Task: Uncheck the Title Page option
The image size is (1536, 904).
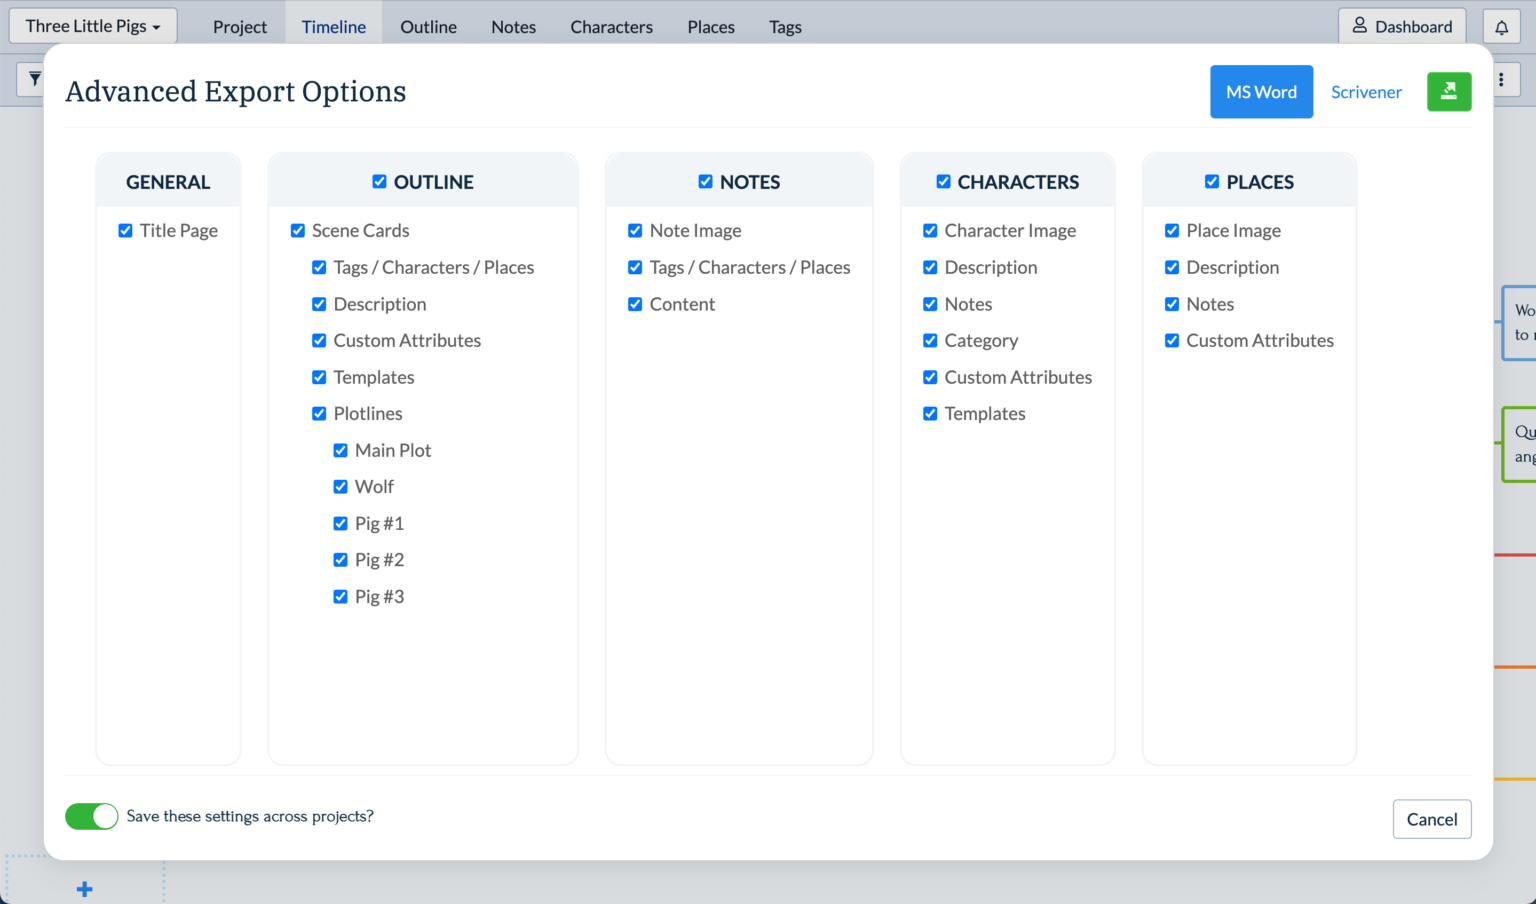Action: click(x=125, y=230)
